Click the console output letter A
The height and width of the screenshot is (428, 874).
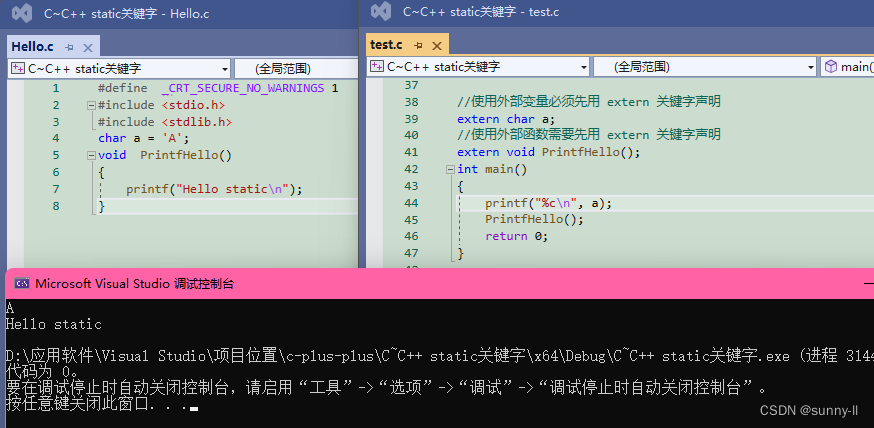(9, 308)
